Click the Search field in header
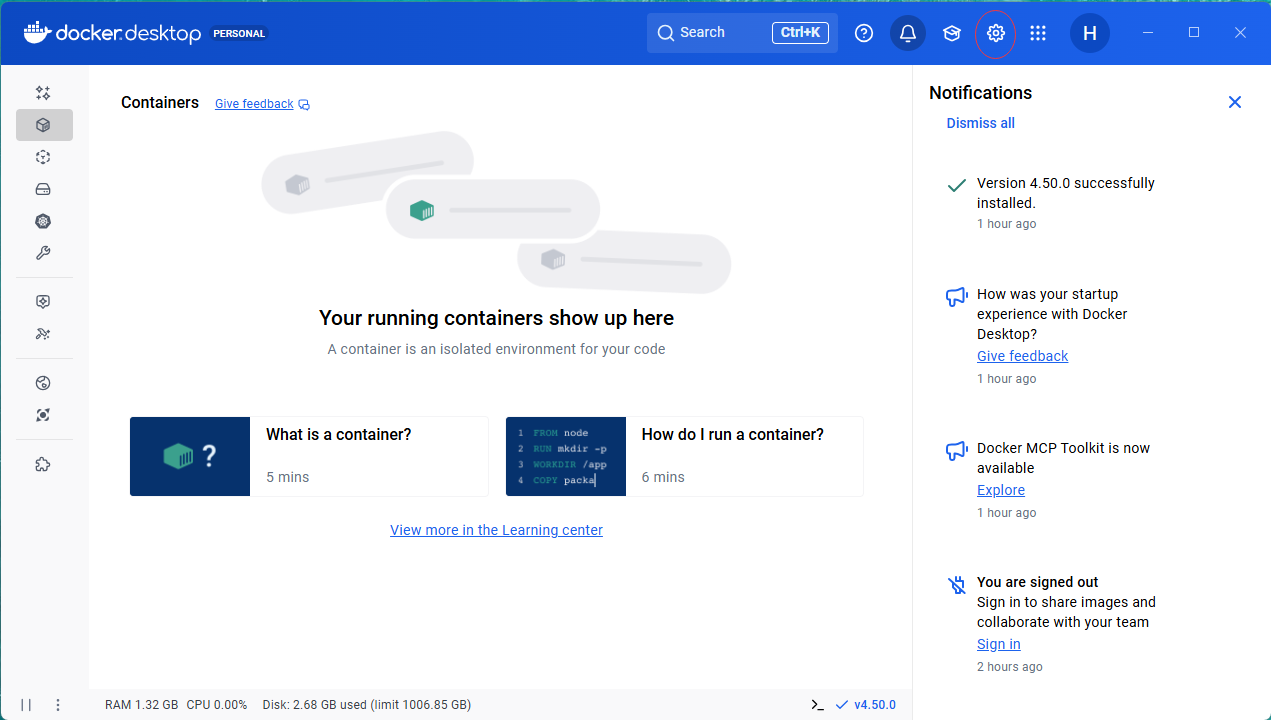The height and width of the screenshot is (720, 1271). [742, 33]
